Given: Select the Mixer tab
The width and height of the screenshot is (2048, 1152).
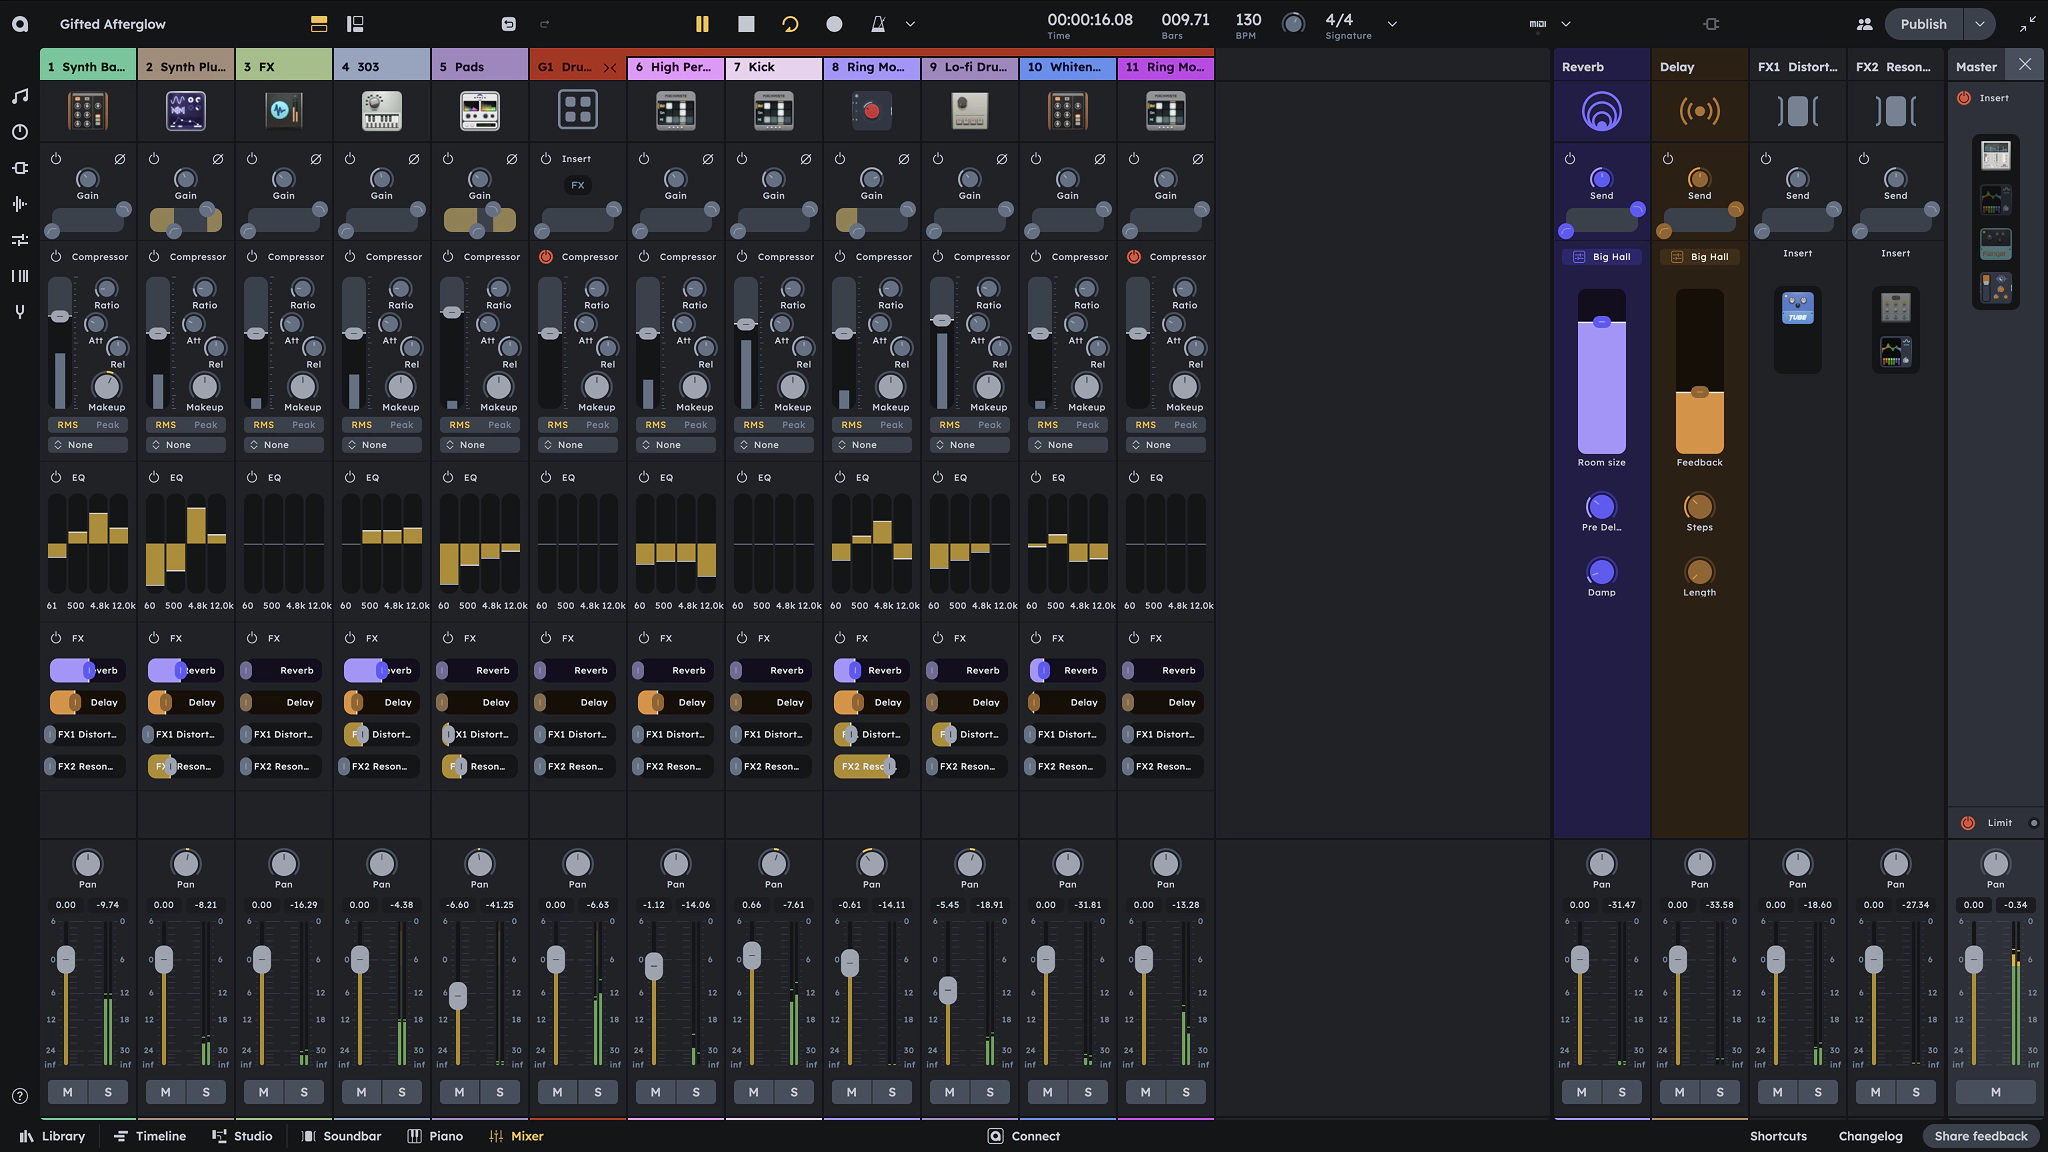Looking at the screenshot, I should click(x=516, y=1136).
